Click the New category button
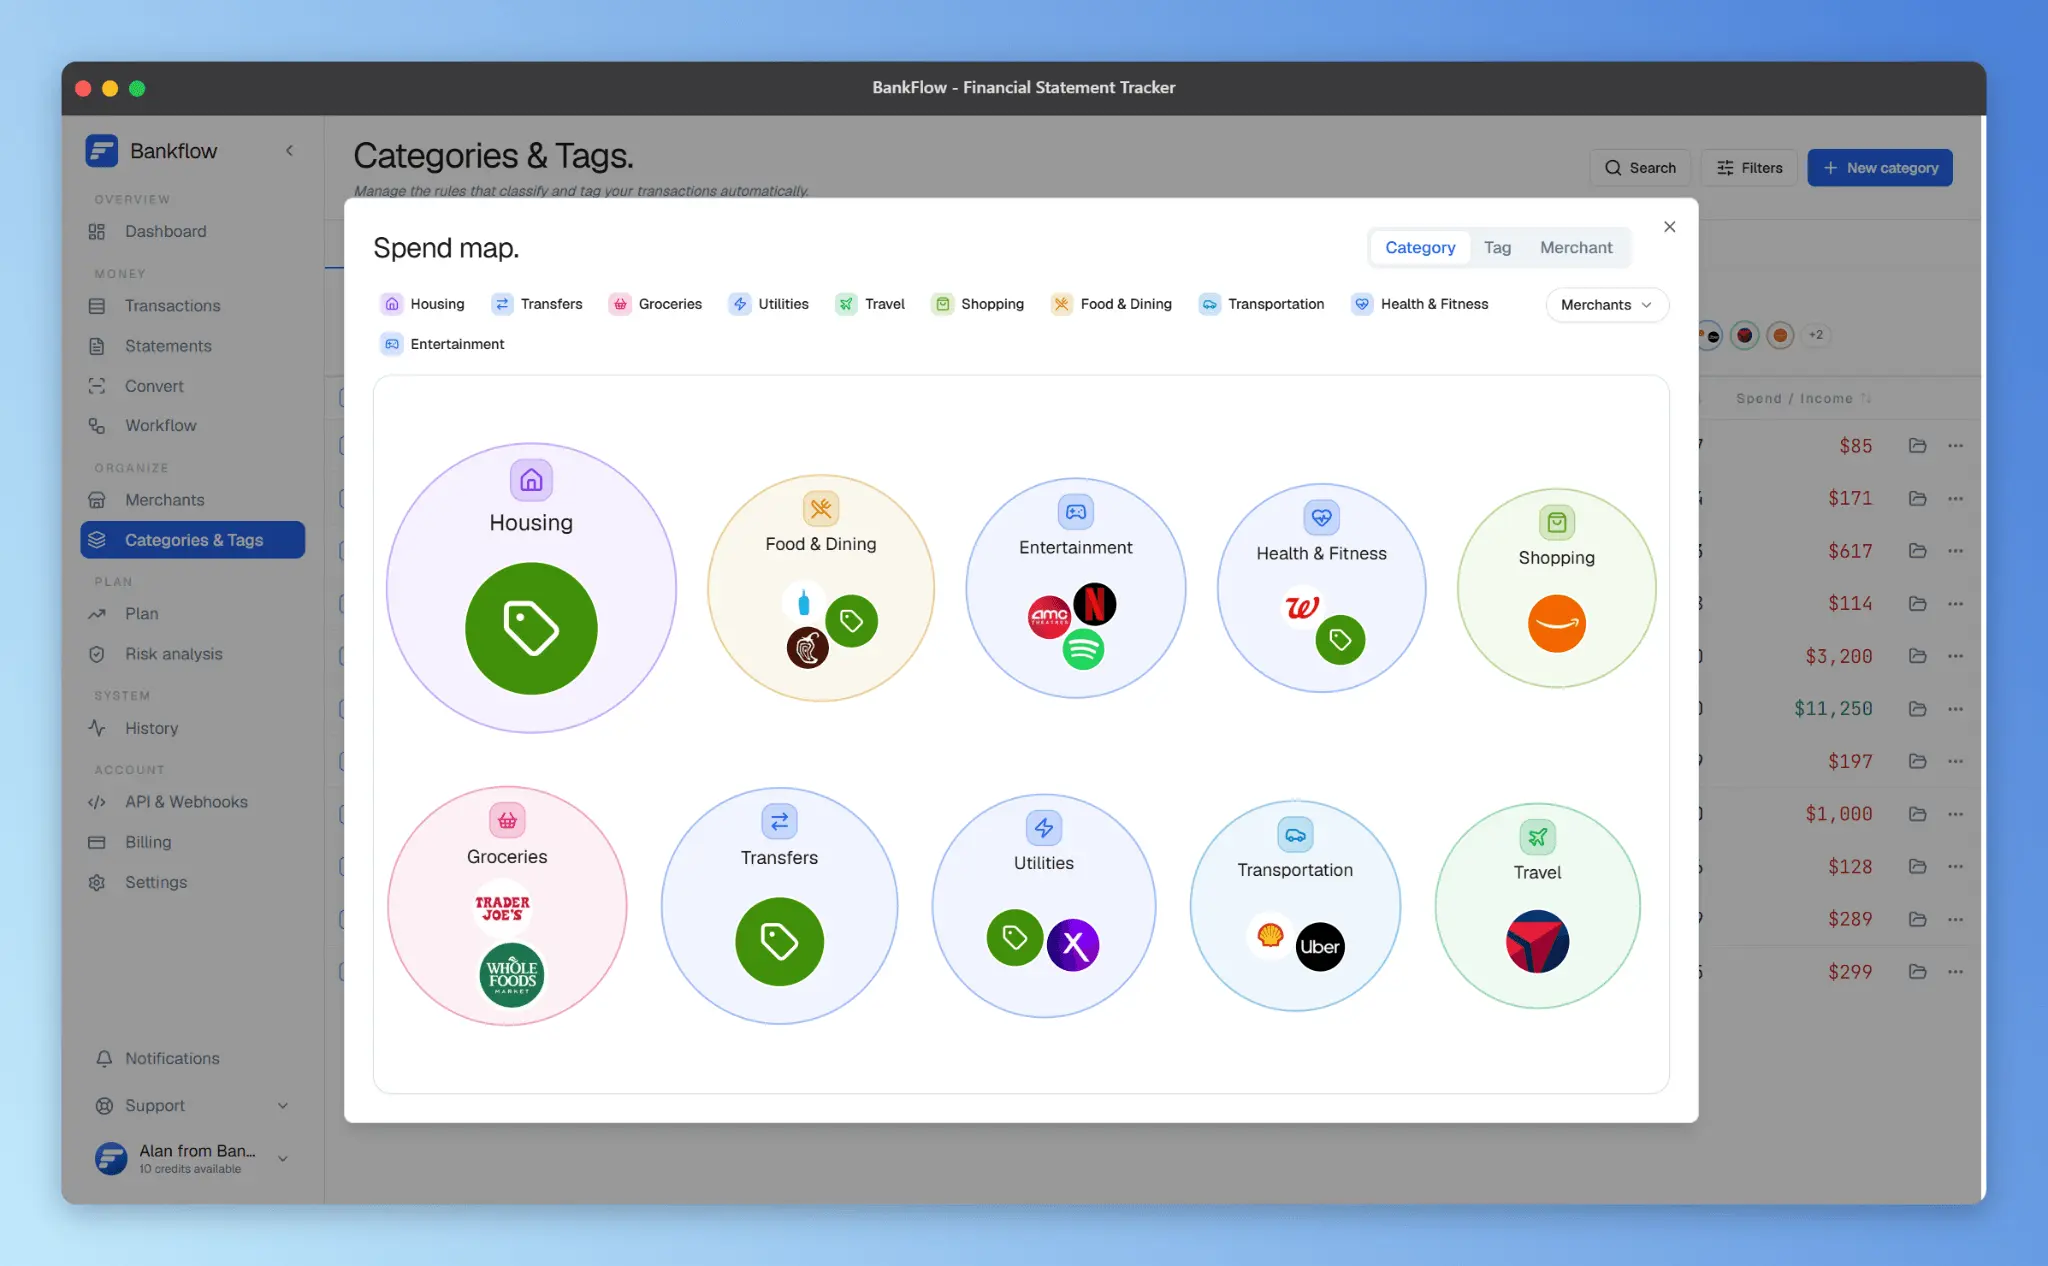Image resolution: width=2048 pixels, height=1266 pixels. (x=1879, y=168)
